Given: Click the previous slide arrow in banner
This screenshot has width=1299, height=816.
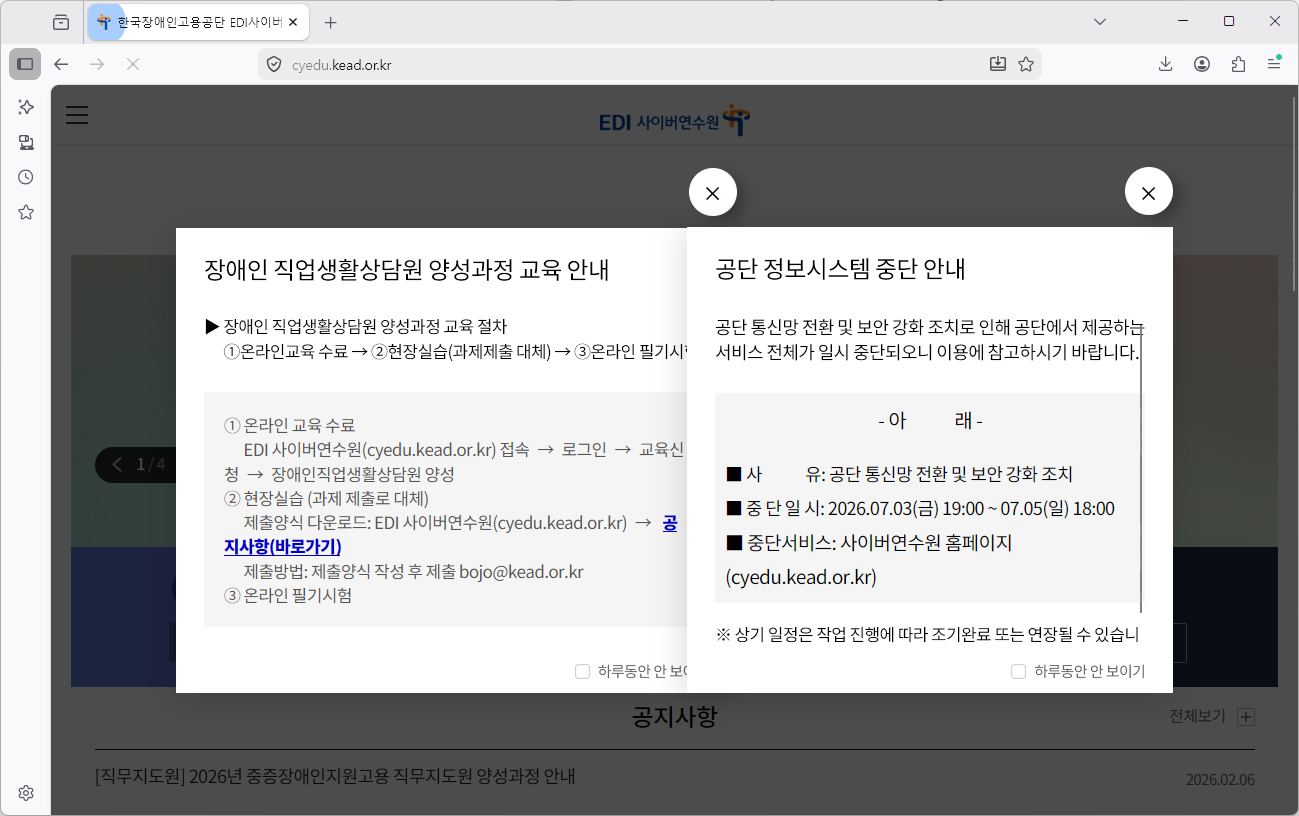Looking at the screenshot, I should [x=116, y=465].
